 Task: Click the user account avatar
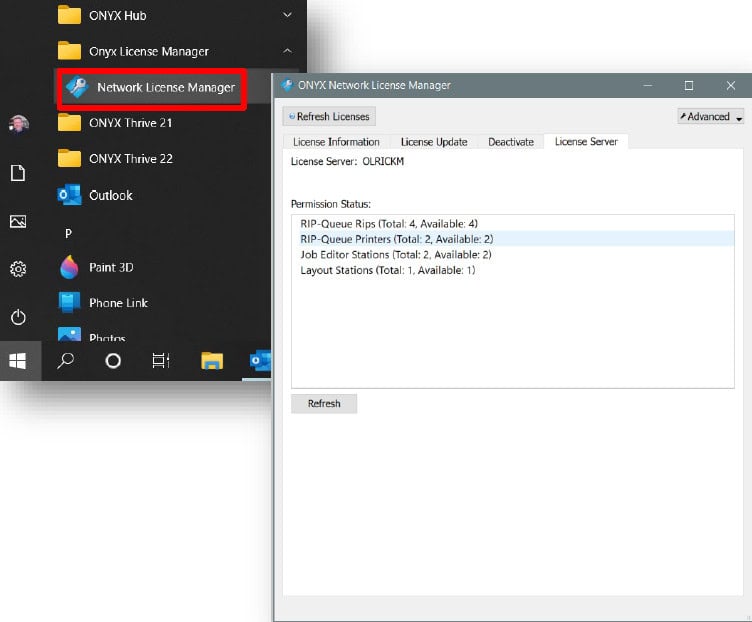pos(18,124)
